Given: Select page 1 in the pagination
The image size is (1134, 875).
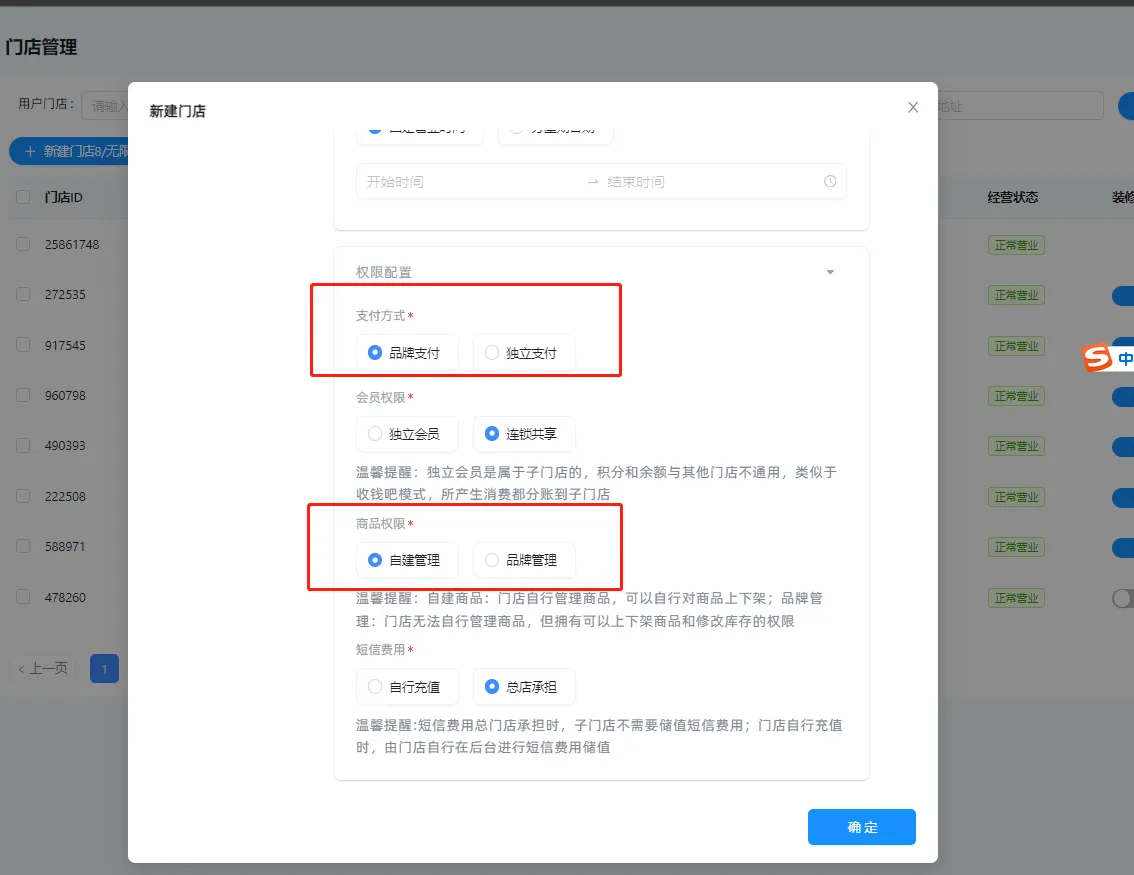Looking at the screenshot, I should click(x=104, y=668).
